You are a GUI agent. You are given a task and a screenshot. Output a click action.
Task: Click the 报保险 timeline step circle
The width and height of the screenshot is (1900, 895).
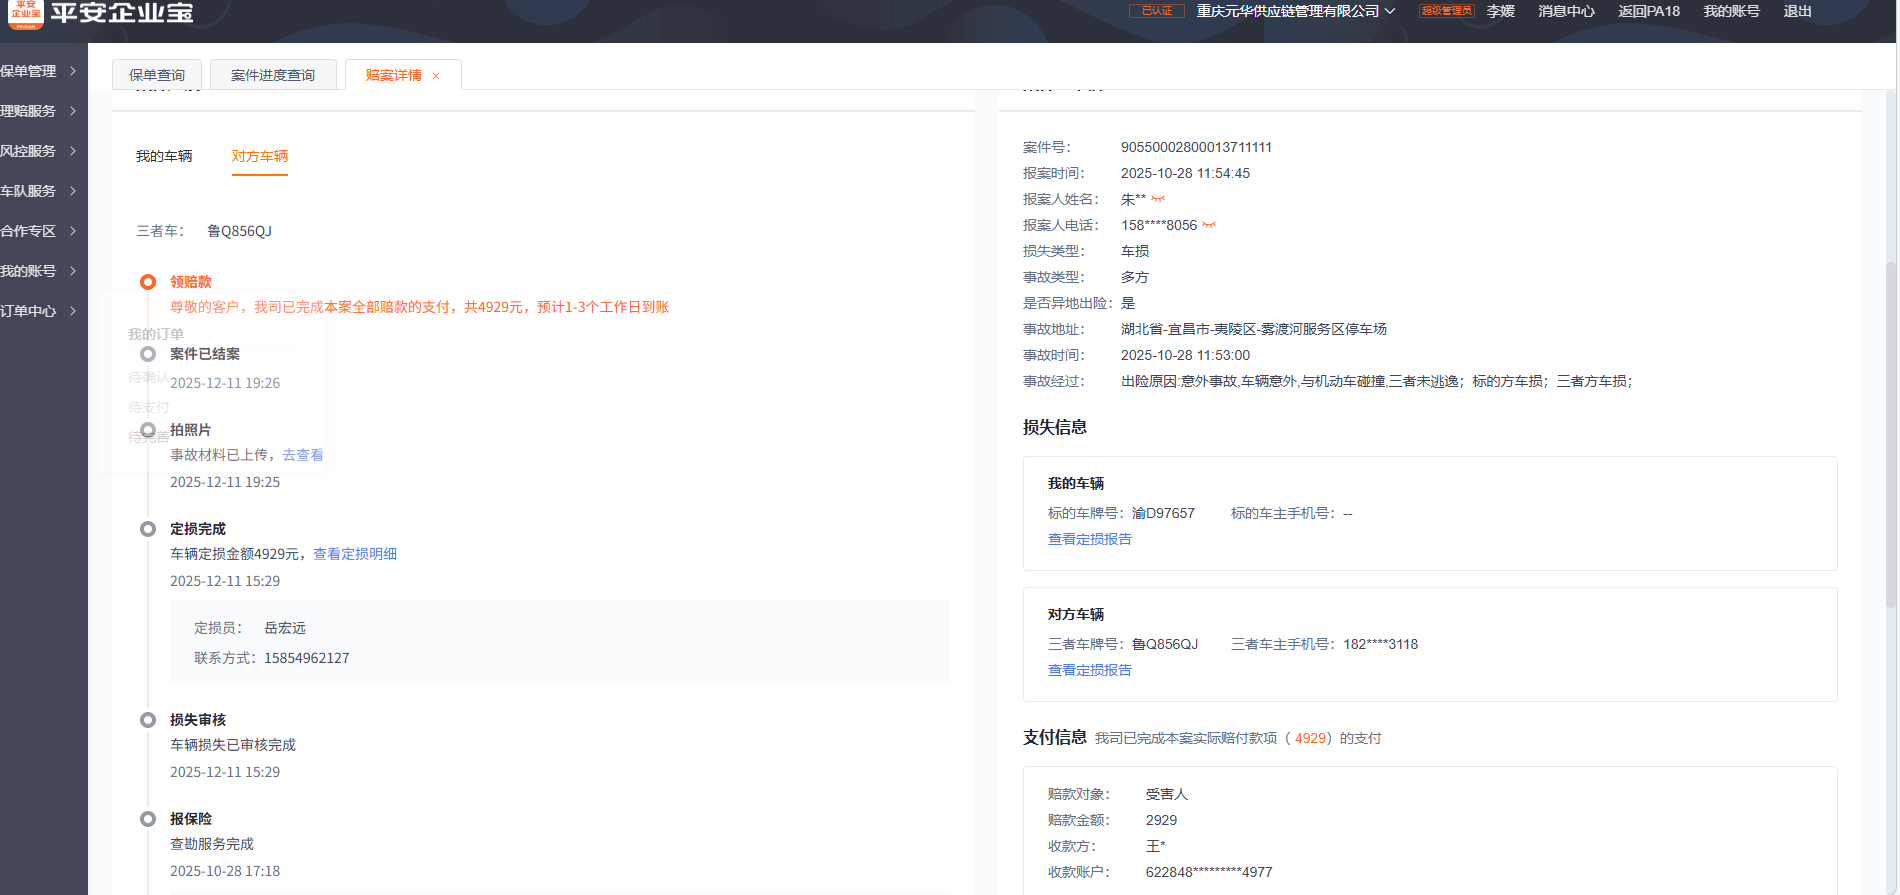(x=148, y=819)
